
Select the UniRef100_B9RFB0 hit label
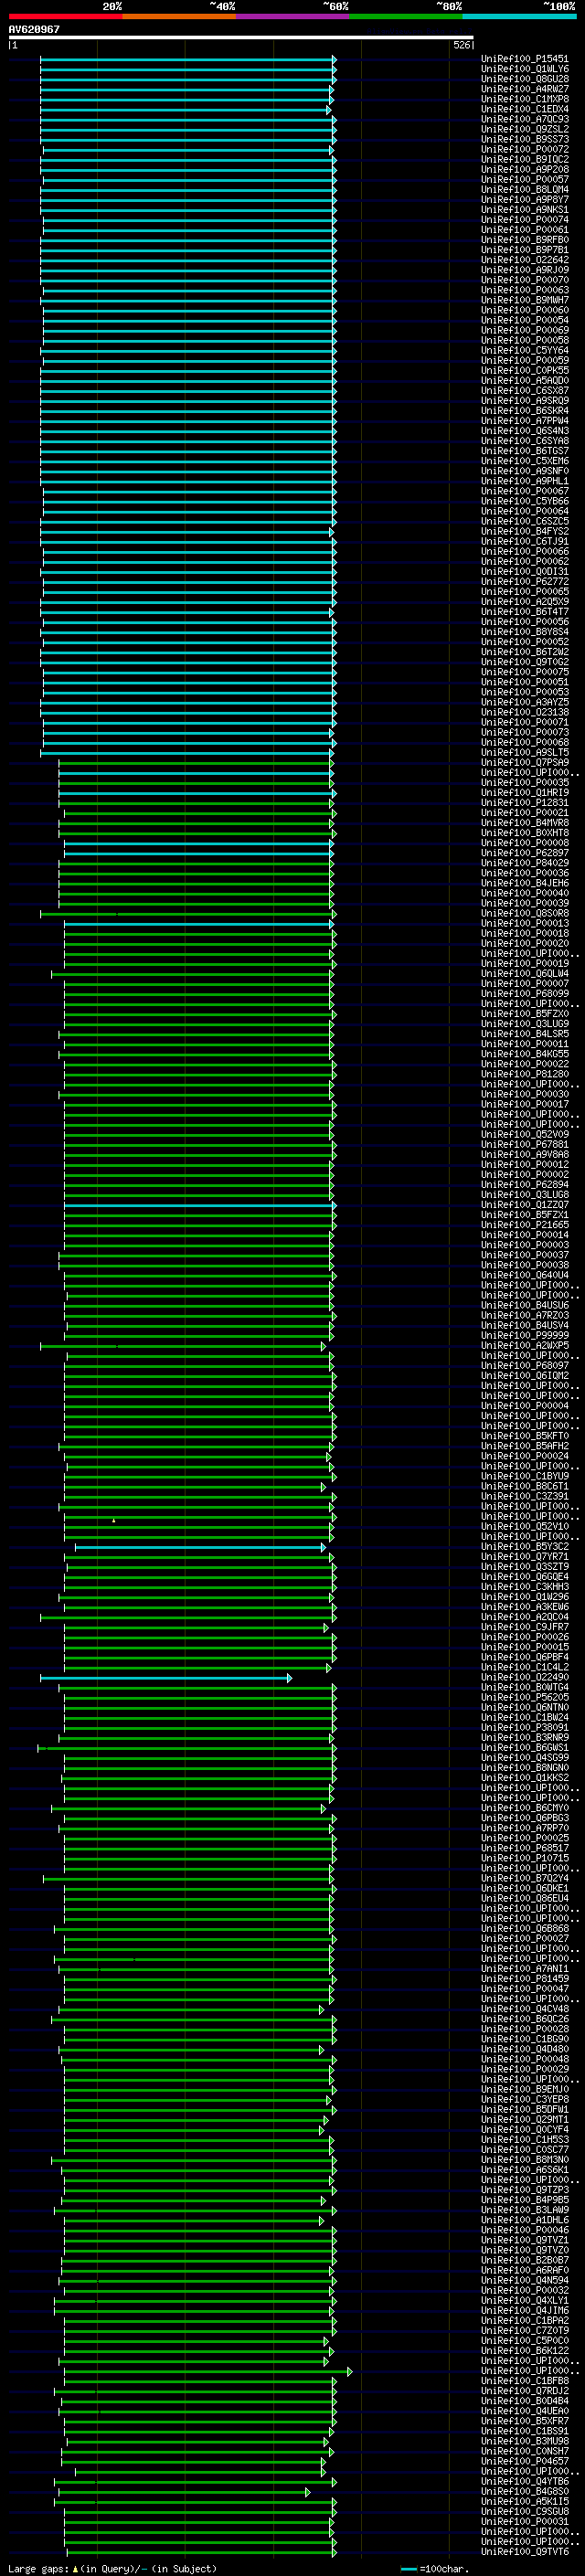pyautogui.click(x=525, y=240)
